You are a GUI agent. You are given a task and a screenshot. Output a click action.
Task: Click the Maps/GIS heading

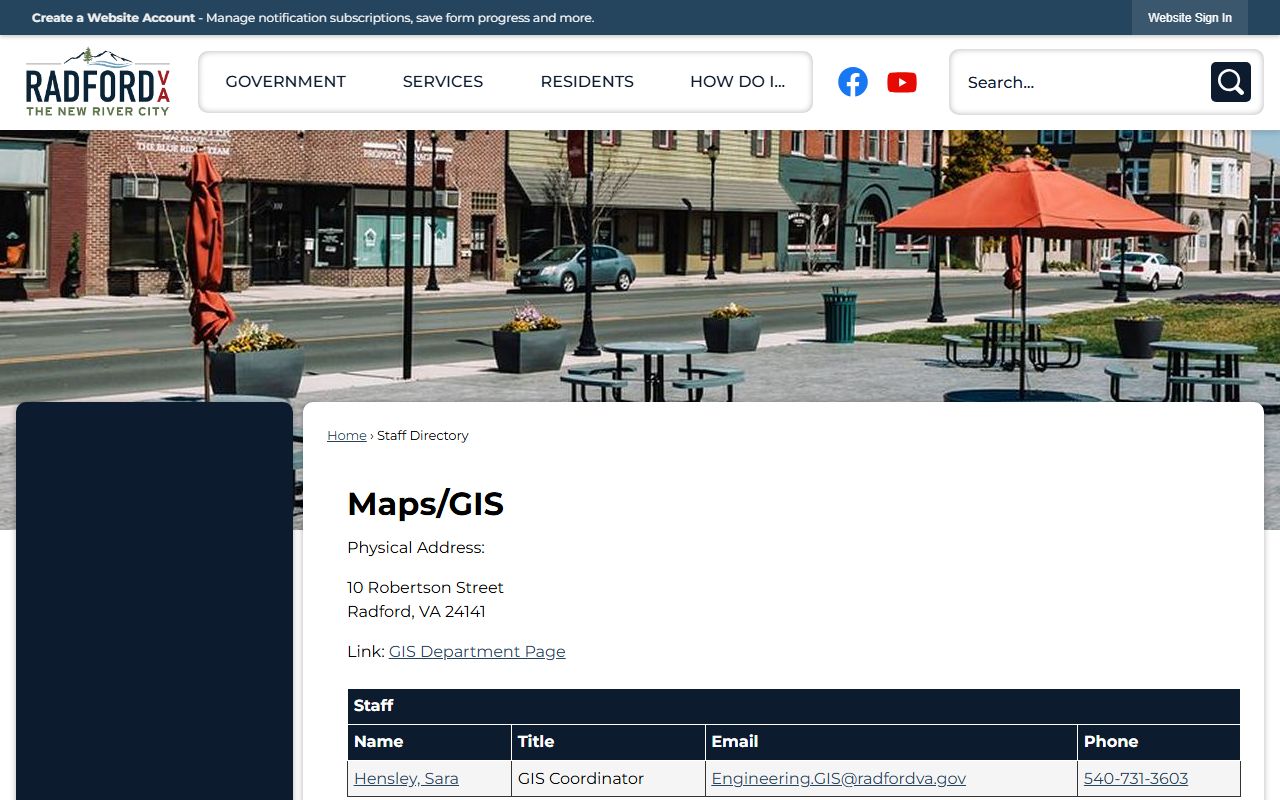point(425,504)
